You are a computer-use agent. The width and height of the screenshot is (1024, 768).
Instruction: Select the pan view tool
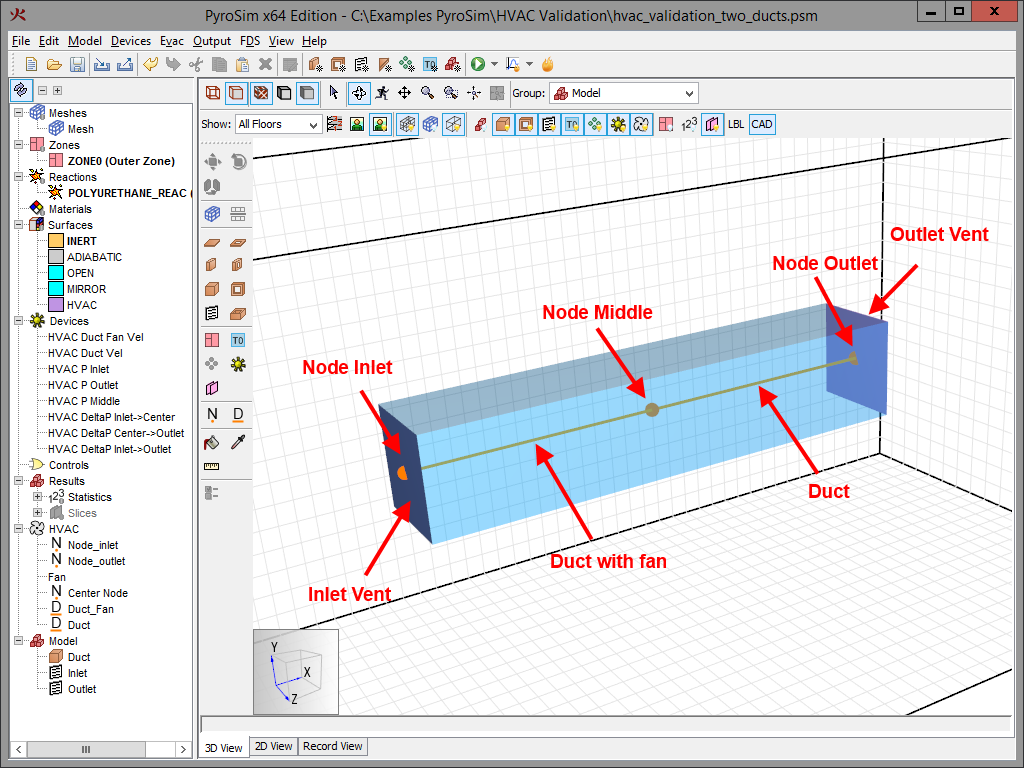[x=404, y=93]
